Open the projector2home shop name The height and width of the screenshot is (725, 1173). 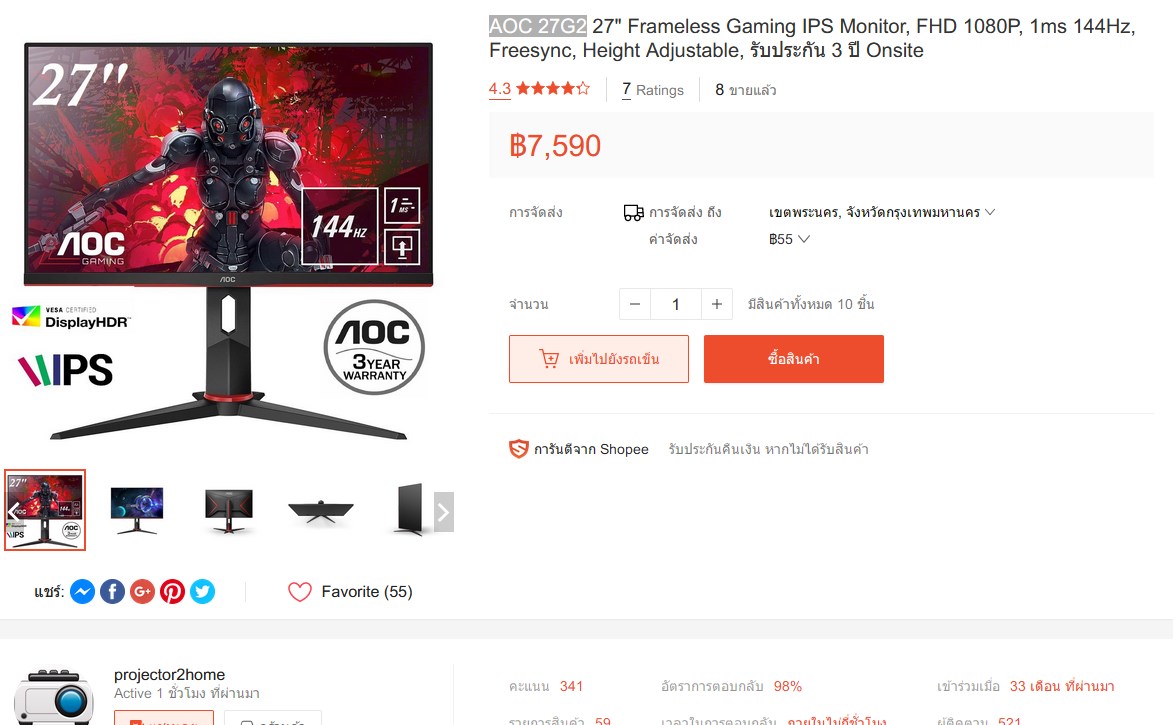point(169,675)
